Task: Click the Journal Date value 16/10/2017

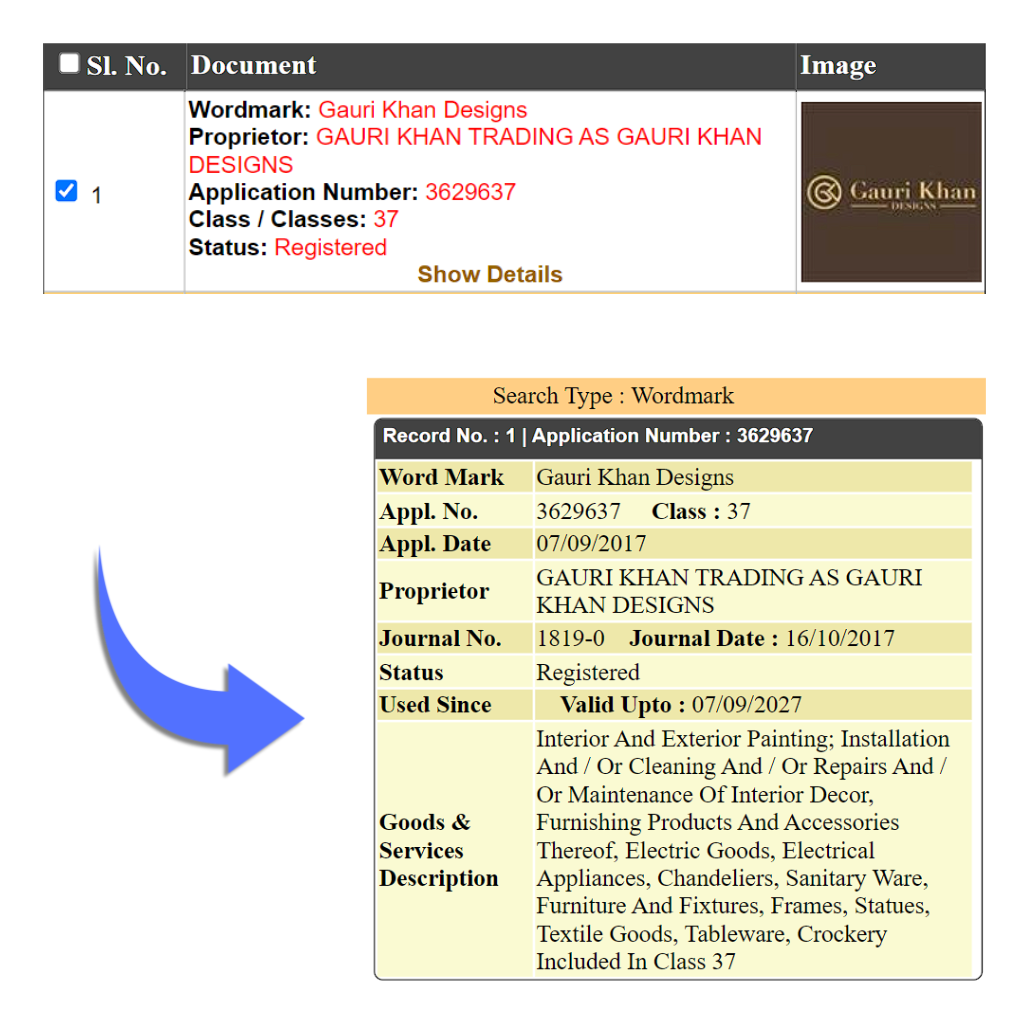Action: 840,638
